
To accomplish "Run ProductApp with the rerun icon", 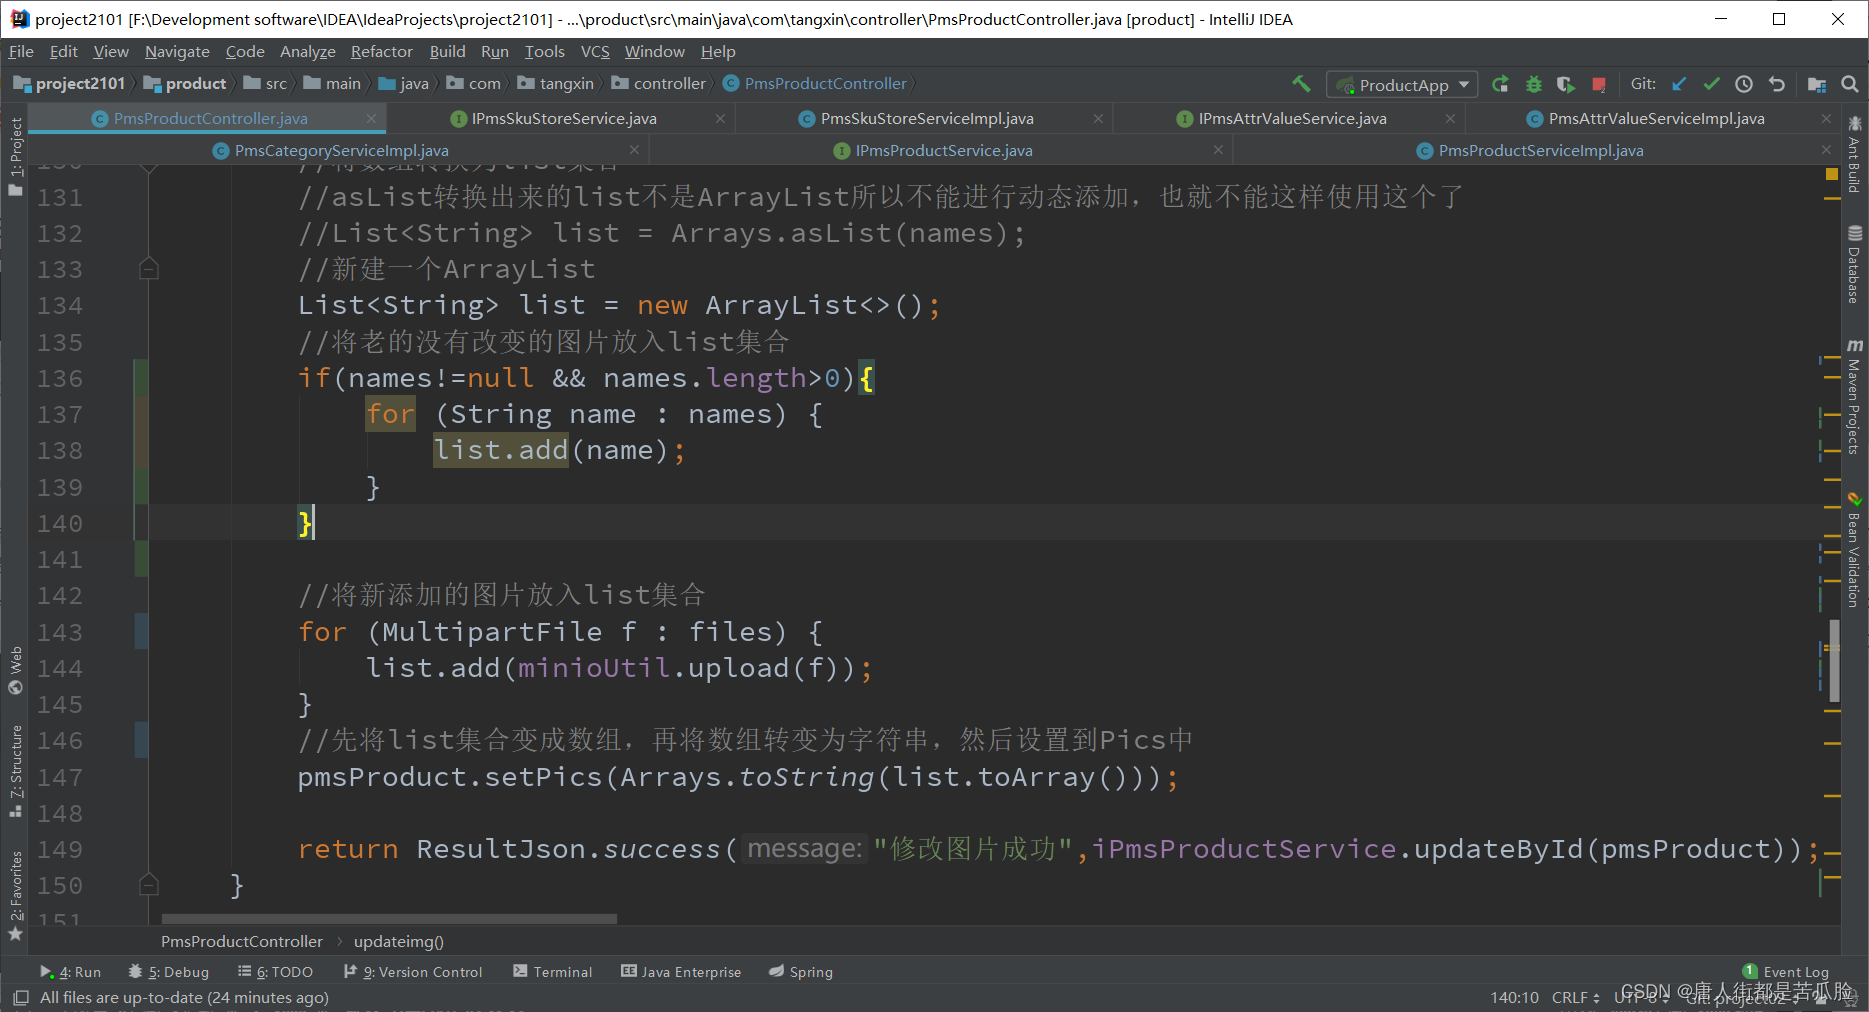I will [1500, 84].
